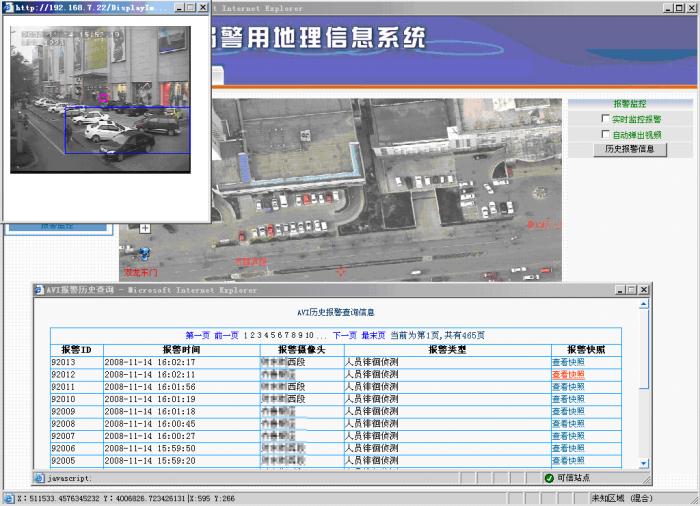View snapshot for alarm 92009
Image resolution: width=700 pixels, height=506 pixels.
tap(568, 411)
